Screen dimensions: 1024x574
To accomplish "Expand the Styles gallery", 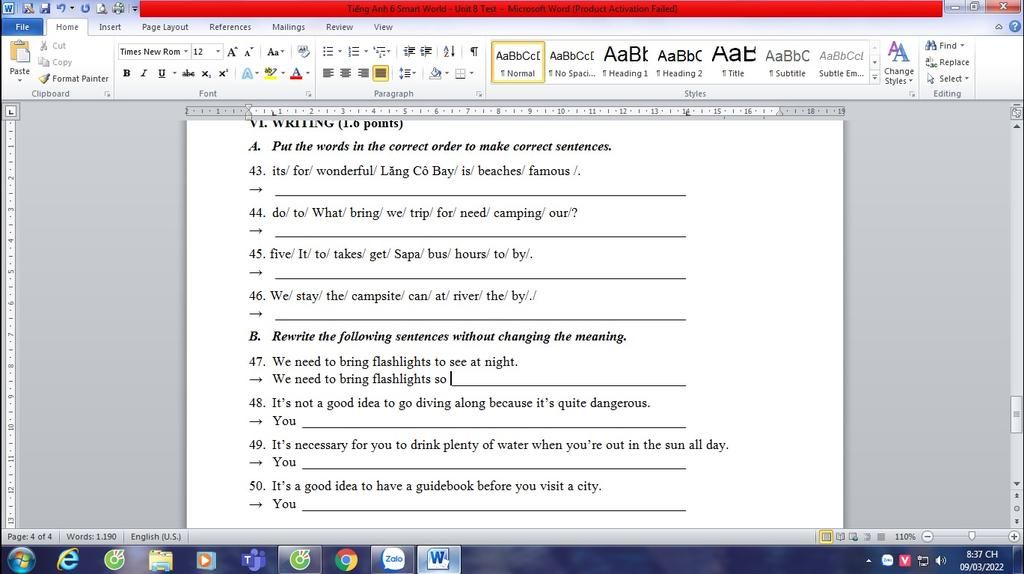I will [874, 77].
